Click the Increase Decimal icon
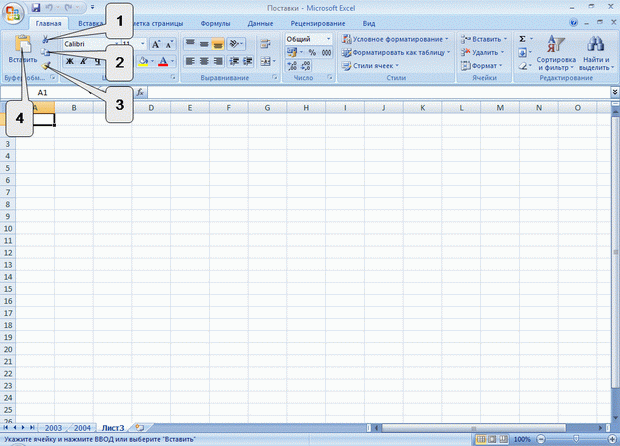Screen dimensions: 620x446 click(x=292, y=66)
